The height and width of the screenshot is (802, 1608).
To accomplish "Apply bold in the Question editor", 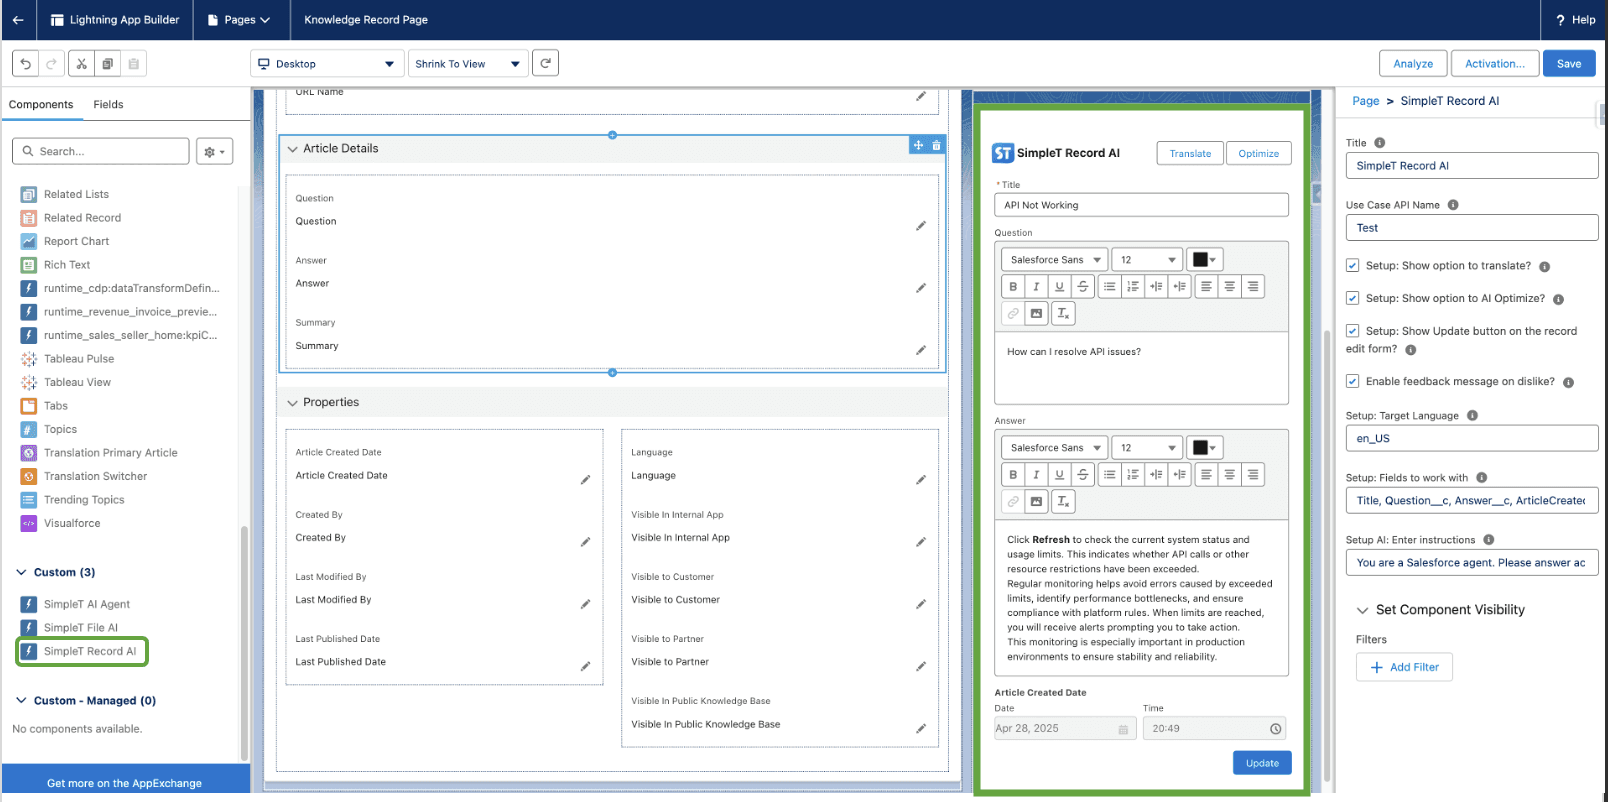I will pyautogui.click(x=1013, y=287).
